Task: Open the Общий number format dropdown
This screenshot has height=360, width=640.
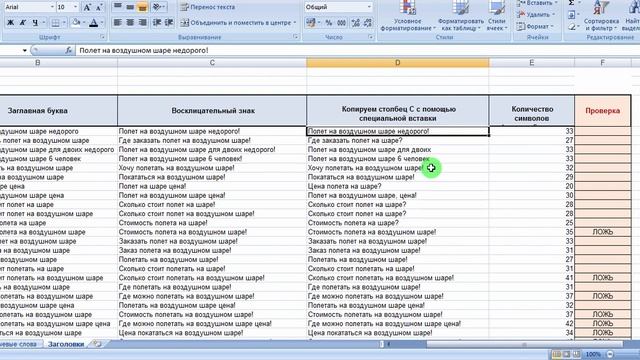Action: 369,7
